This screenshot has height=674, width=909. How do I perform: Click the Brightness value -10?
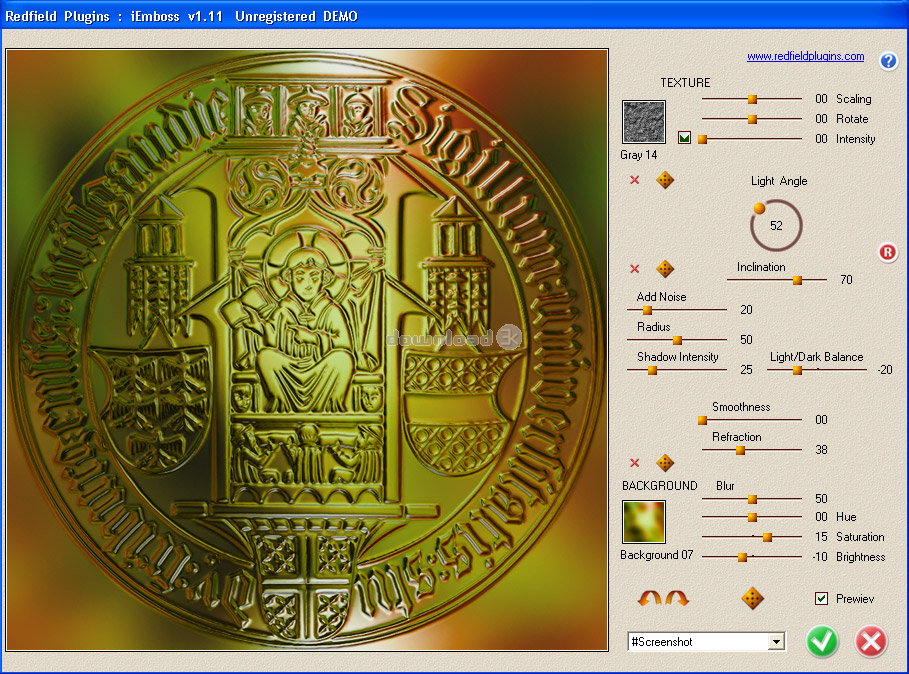(820, 556)
